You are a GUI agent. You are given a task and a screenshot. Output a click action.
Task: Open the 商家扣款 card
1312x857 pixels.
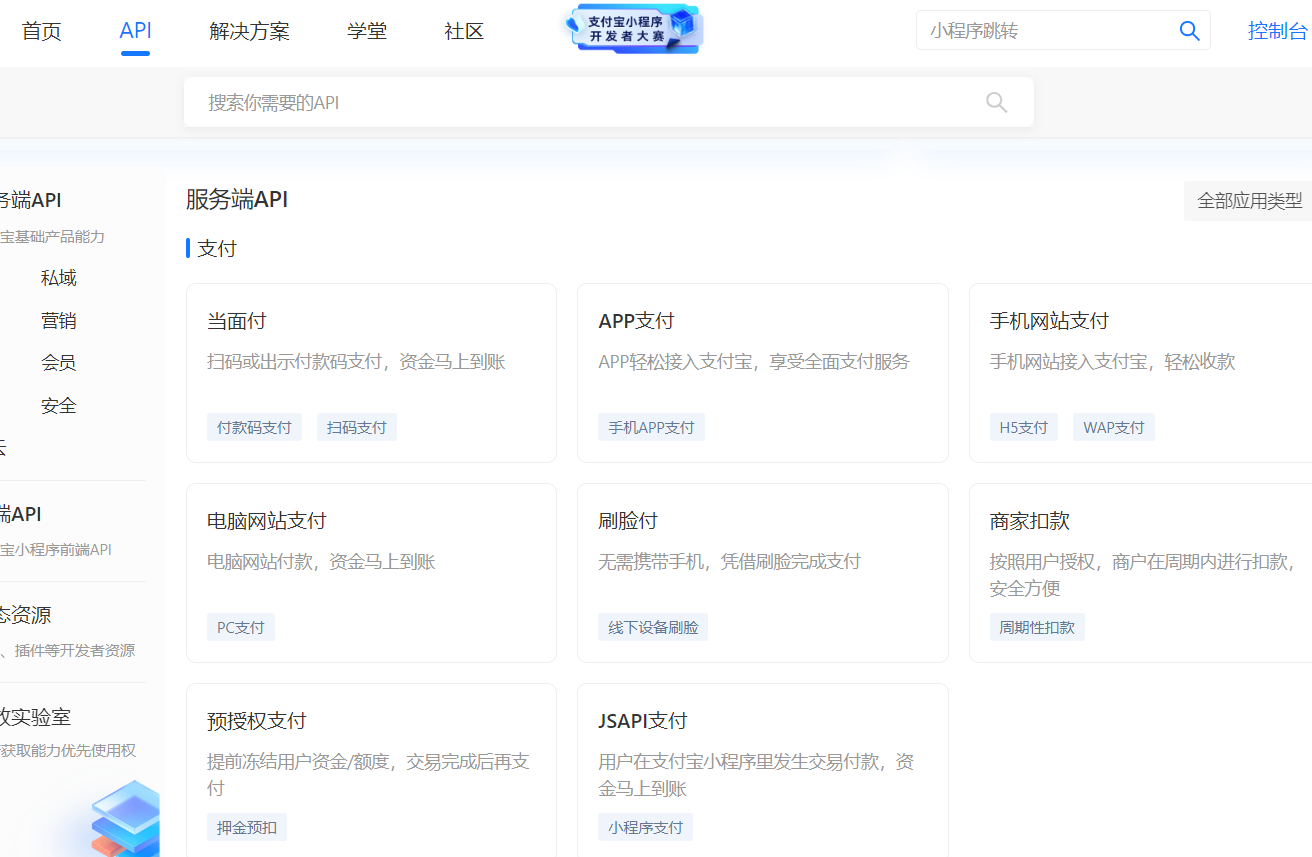[1140, 573]
